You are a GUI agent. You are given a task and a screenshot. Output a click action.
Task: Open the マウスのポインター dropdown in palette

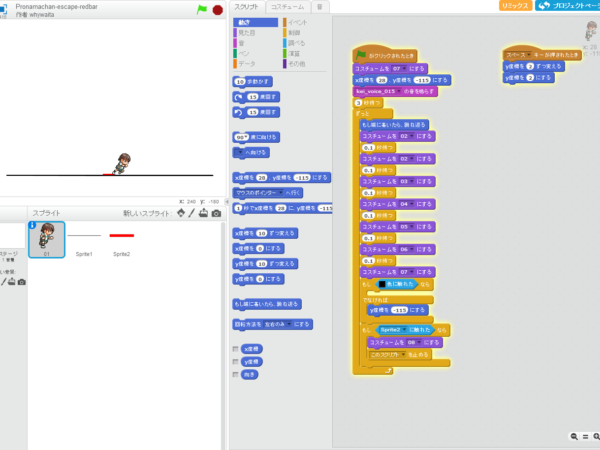pyautogui.click(x=280, y=193)
